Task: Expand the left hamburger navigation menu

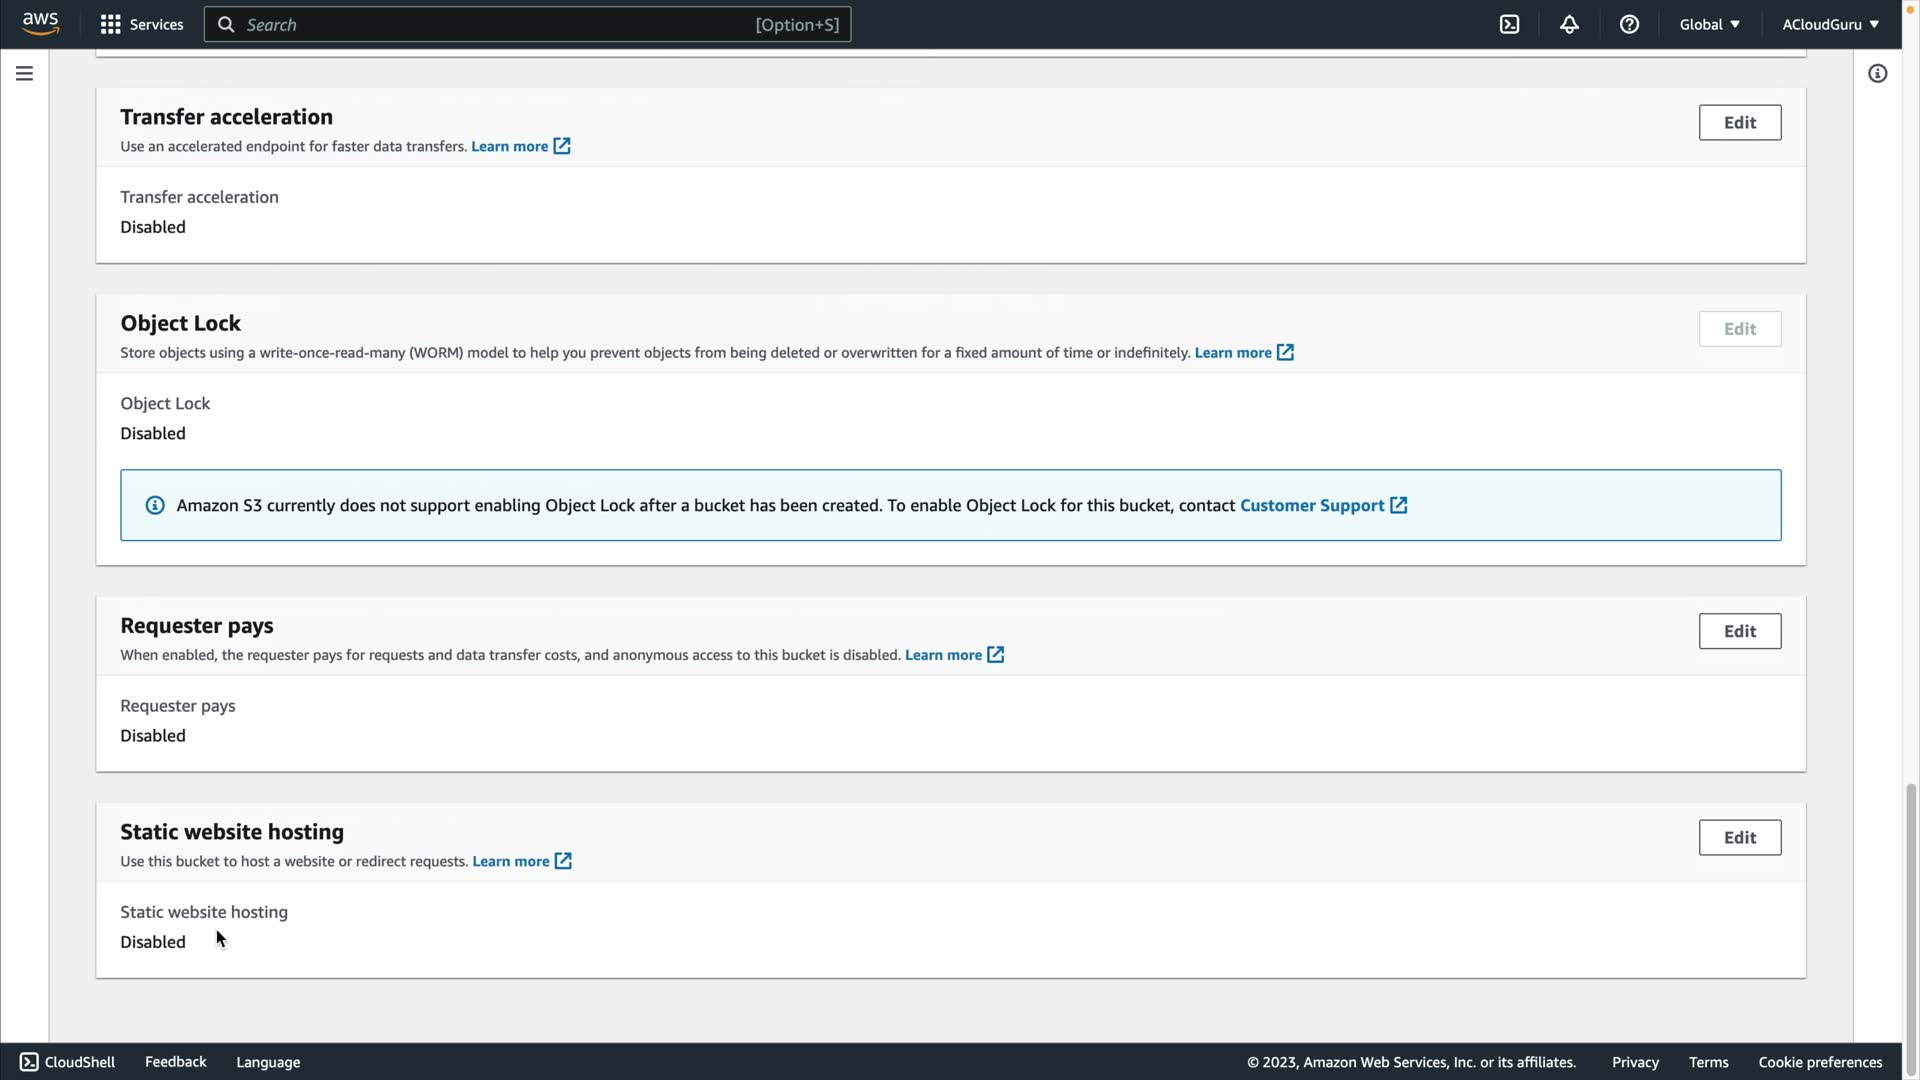Action: [x=24, y=74]
